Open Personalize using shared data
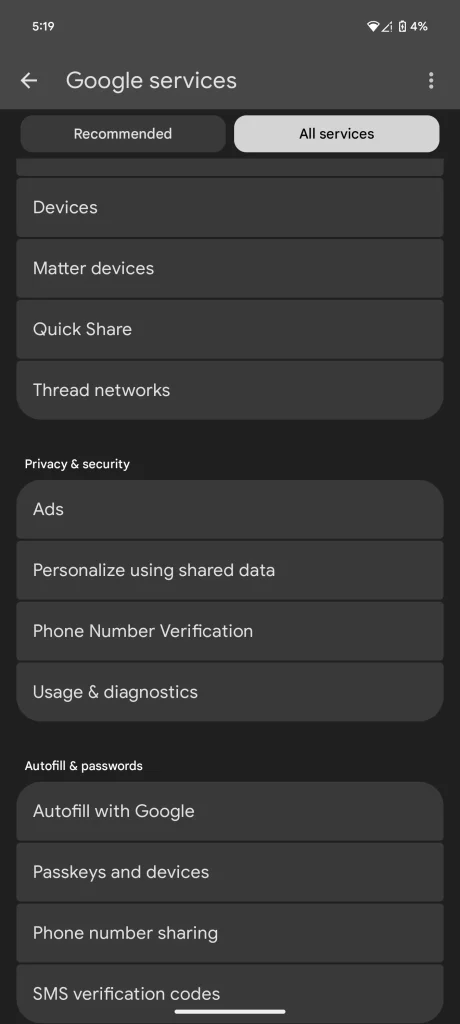 pos(230,570)
